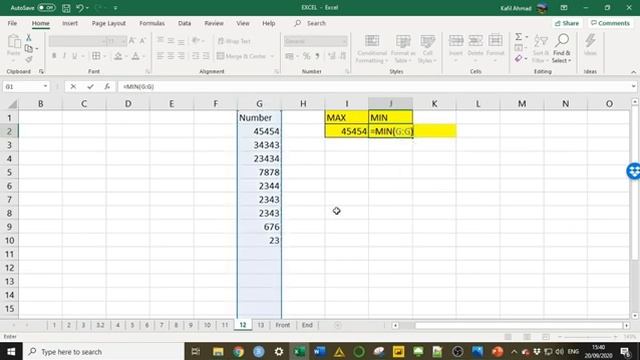Viewport: 640px width, 360px height.
Task: Toggle Underline formatting
Action: pos(74,56)
